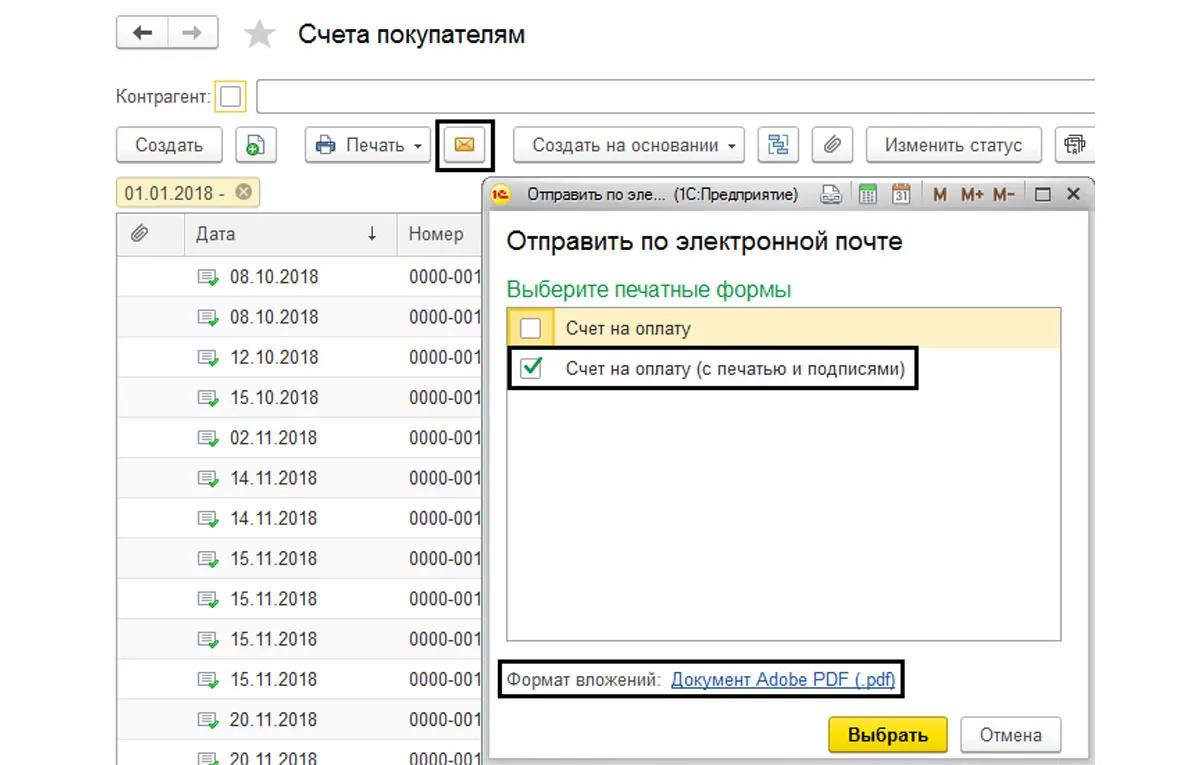
Task: Cancel the dialog with Отмена
Action: coord(1010,735)
